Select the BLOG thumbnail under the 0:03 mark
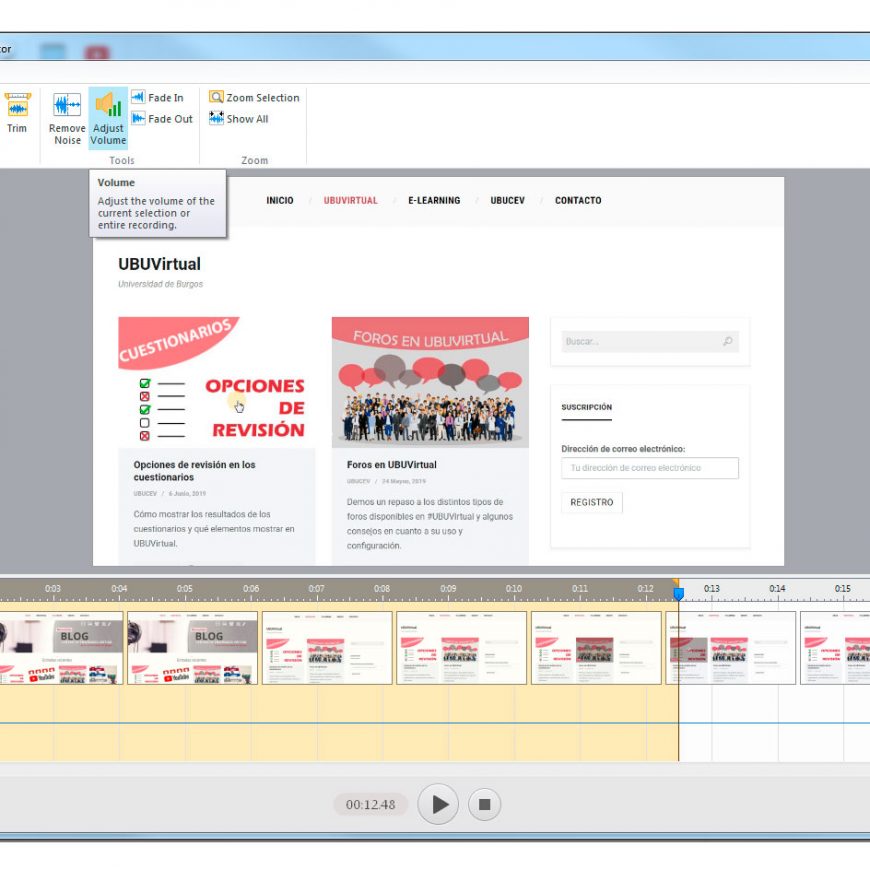This screenshot has width=870, height=870. click(x=61, y=648)
